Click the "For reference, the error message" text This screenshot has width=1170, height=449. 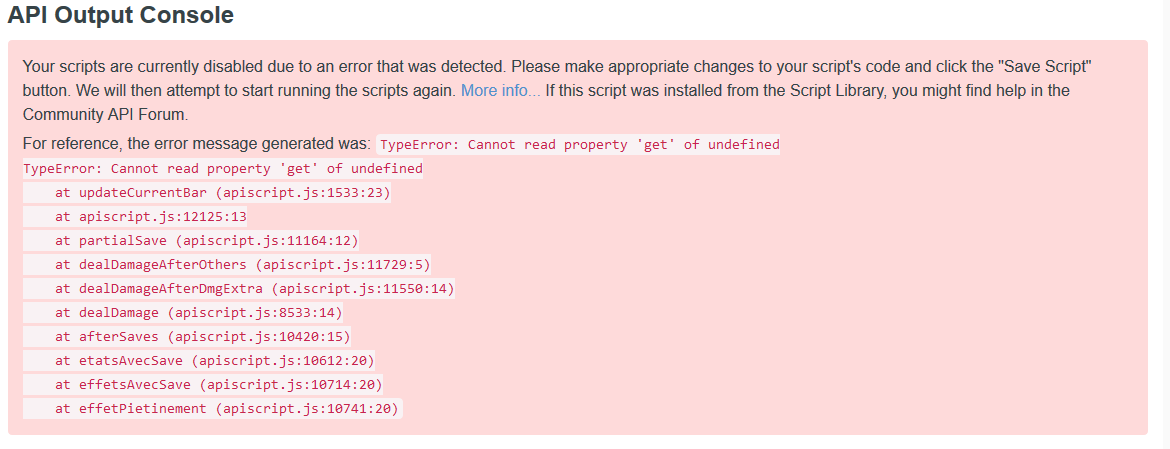pos(196,144)
